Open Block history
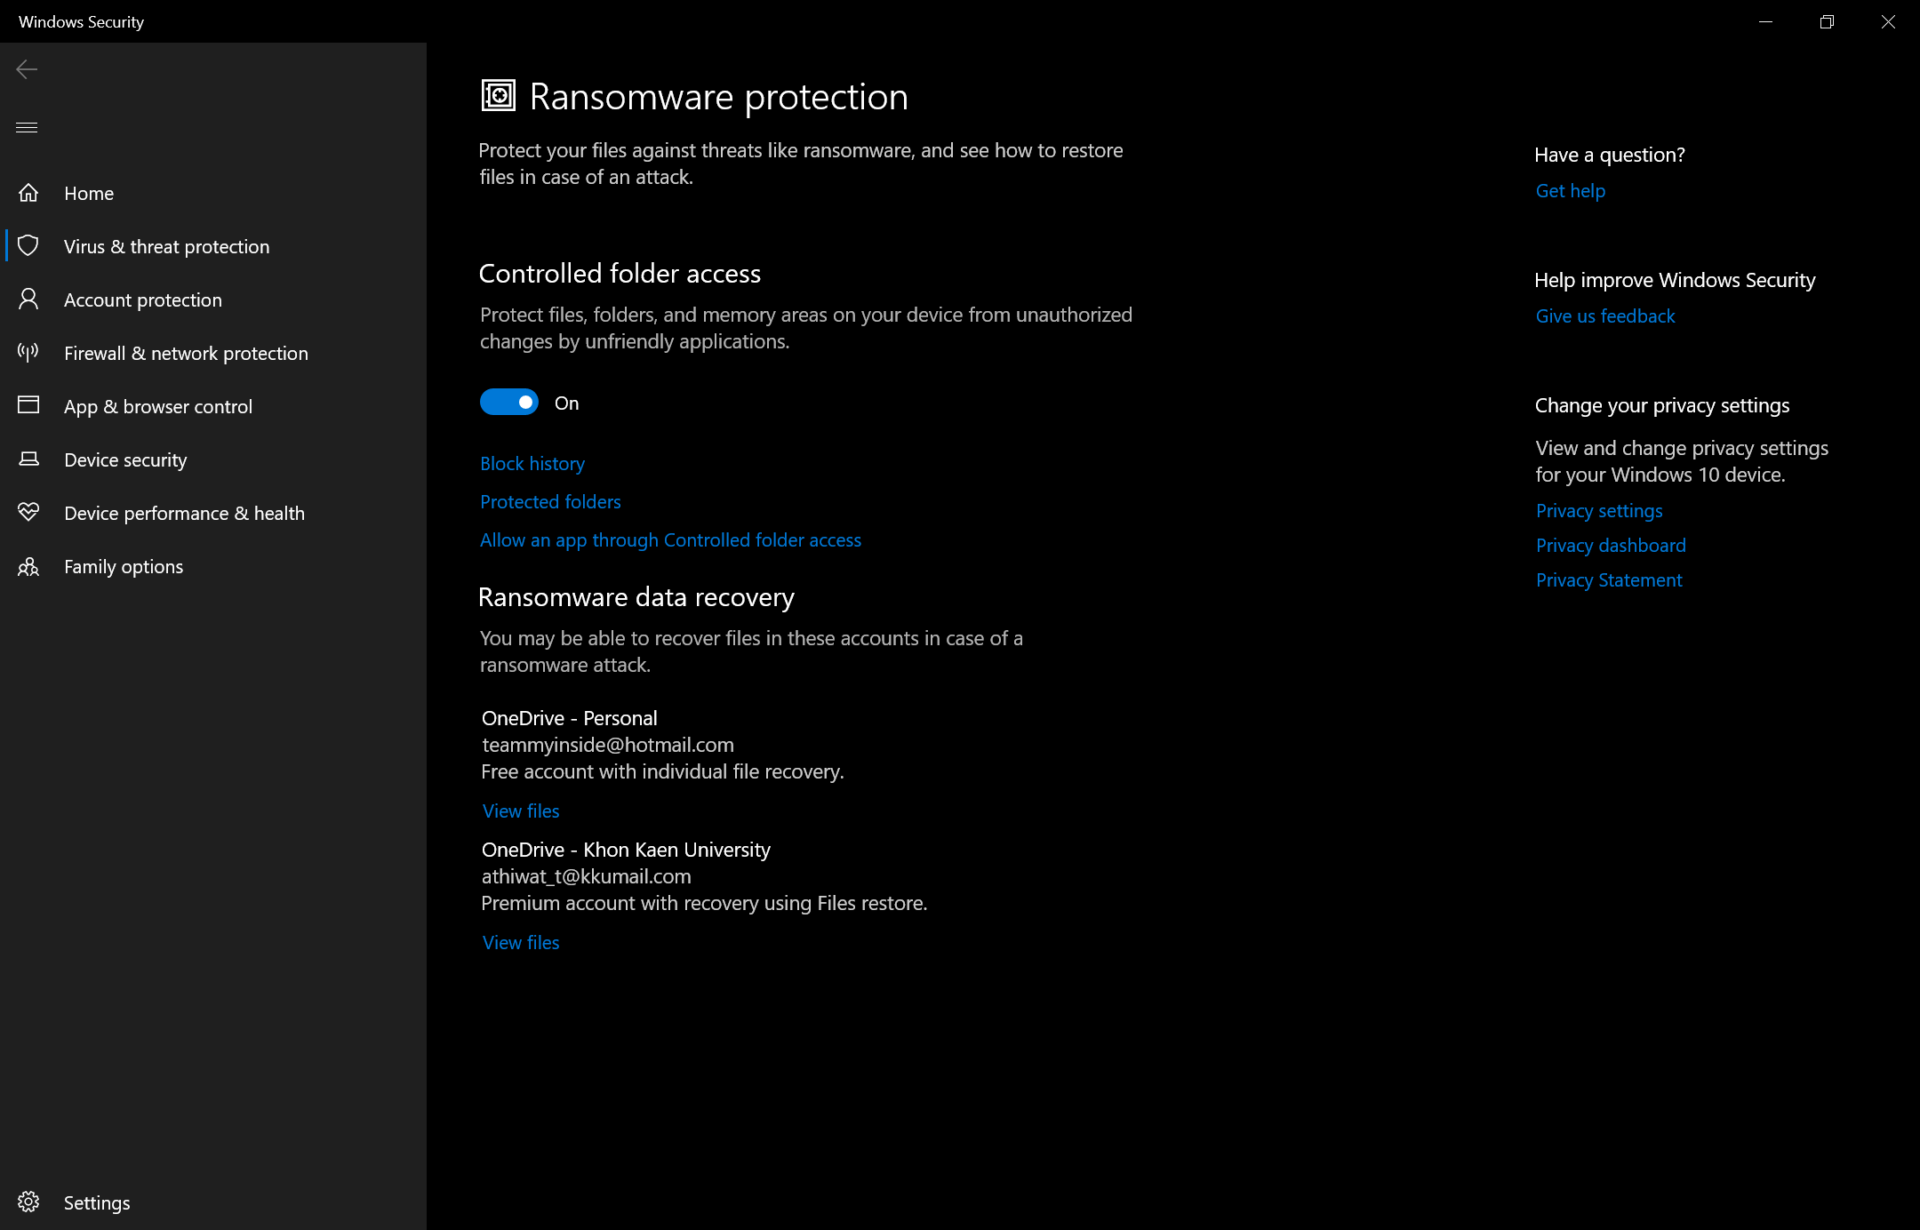The image size is (1920, 1230). click(x=532, y=463)
